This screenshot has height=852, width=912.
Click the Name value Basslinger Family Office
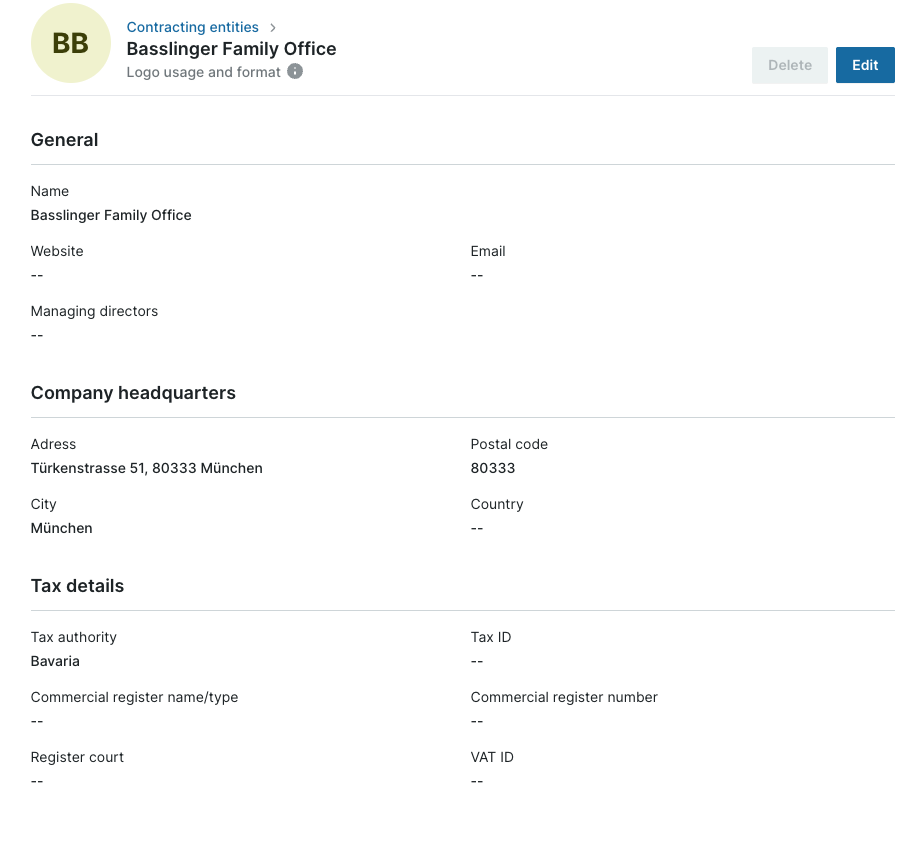point(111,215)
